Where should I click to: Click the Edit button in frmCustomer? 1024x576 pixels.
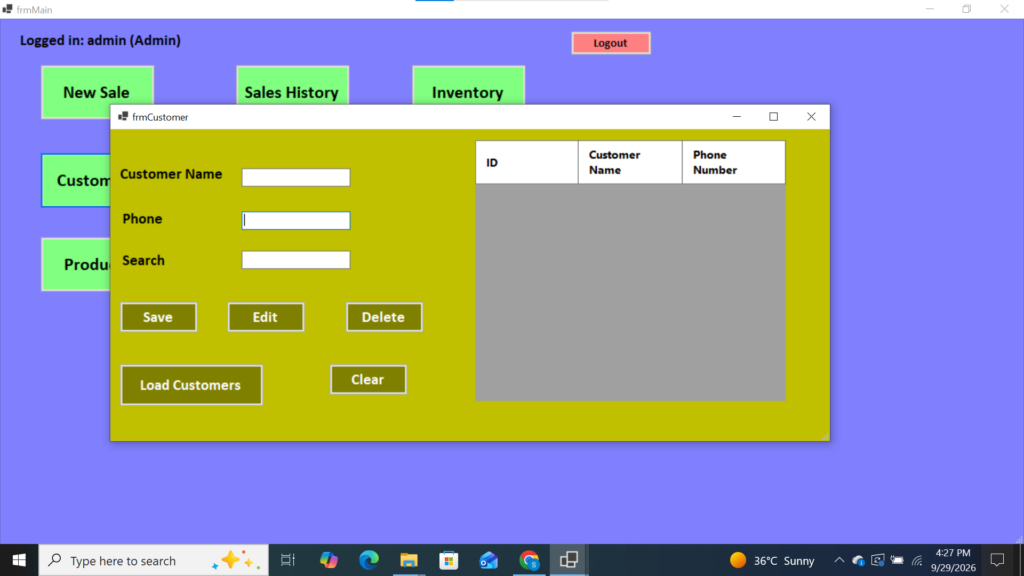click(266, 317)
